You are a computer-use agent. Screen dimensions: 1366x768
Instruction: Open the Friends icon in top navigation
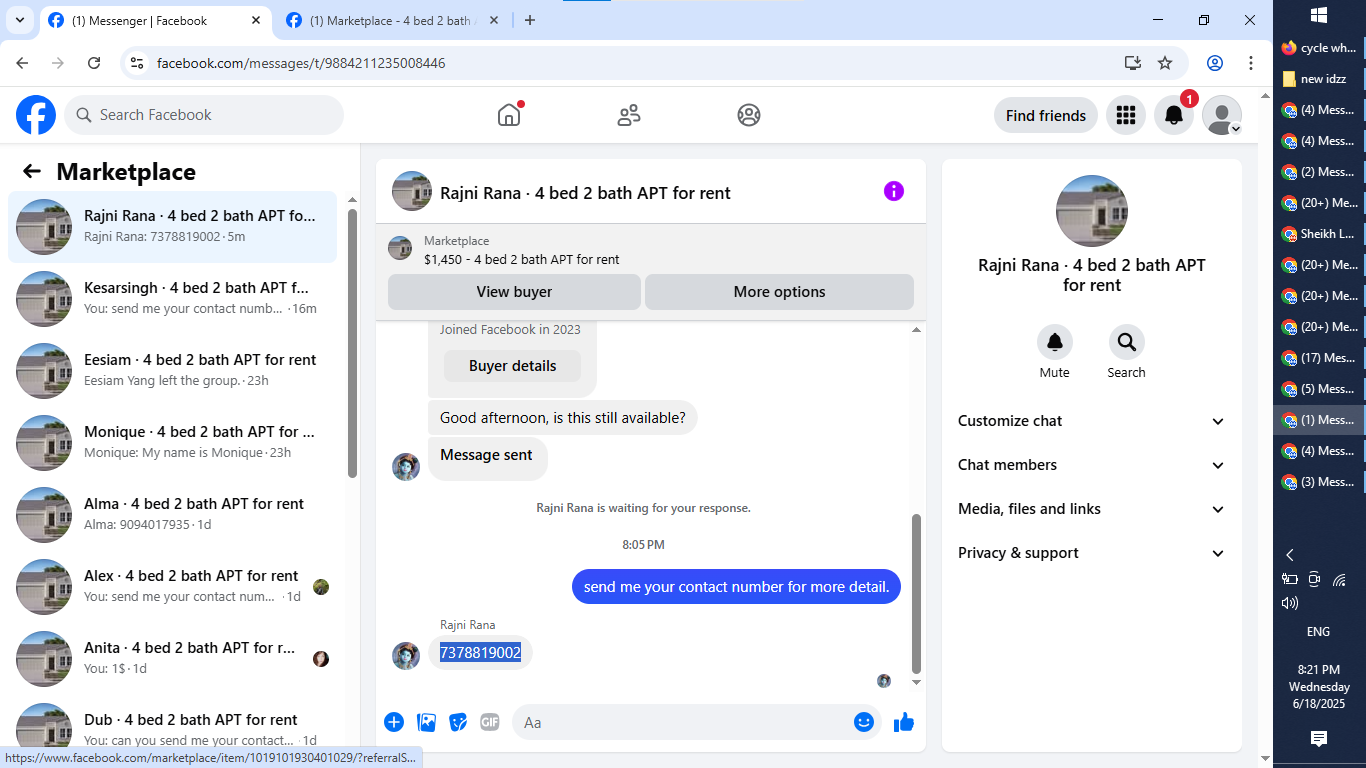(x=629, y=115)
